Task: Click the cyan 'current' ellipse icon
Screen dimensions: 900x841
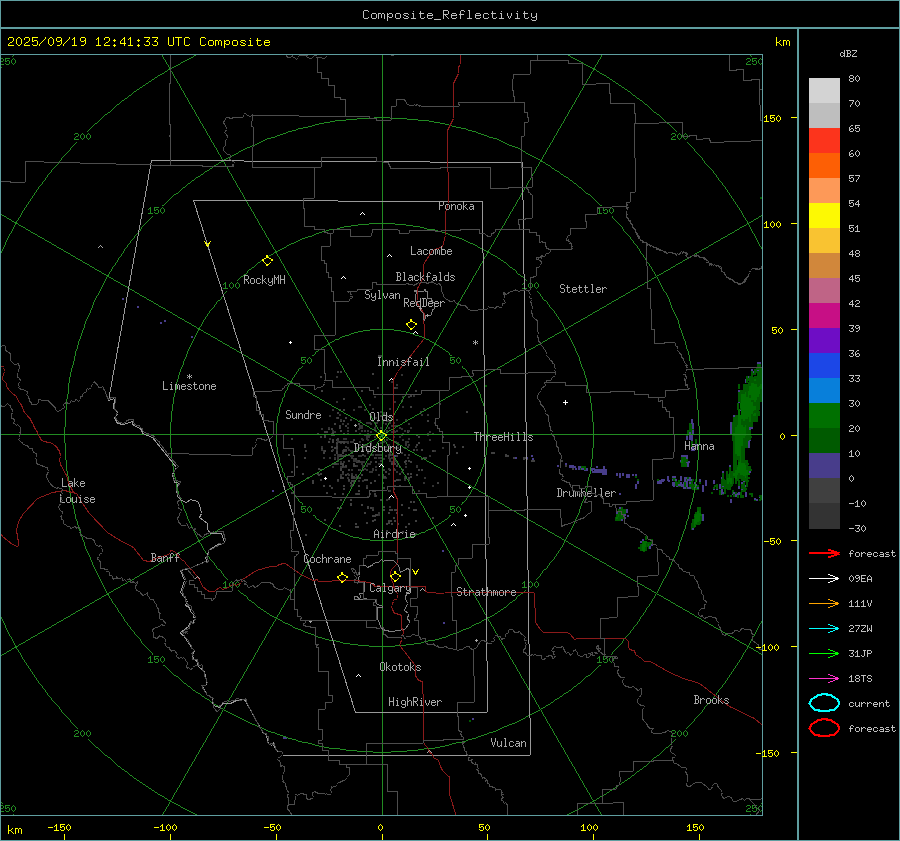Action: [x=824, y=703]
